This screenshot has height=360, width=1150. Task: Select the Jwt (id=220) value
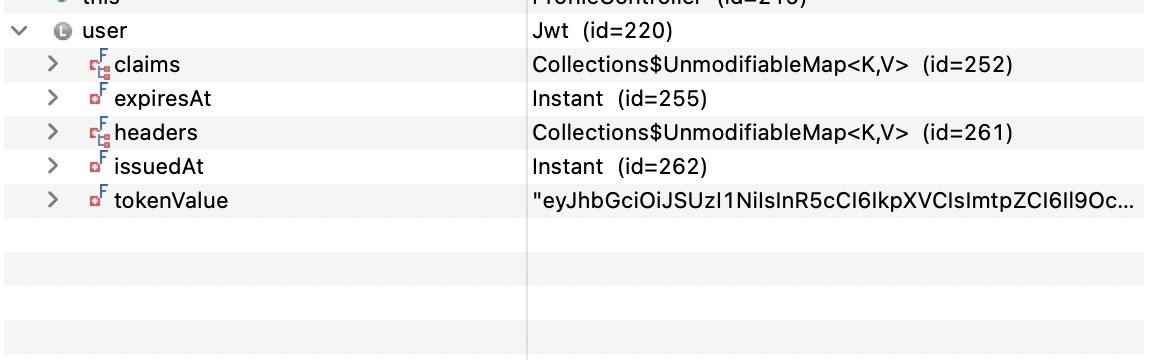(x=602, y=31)
